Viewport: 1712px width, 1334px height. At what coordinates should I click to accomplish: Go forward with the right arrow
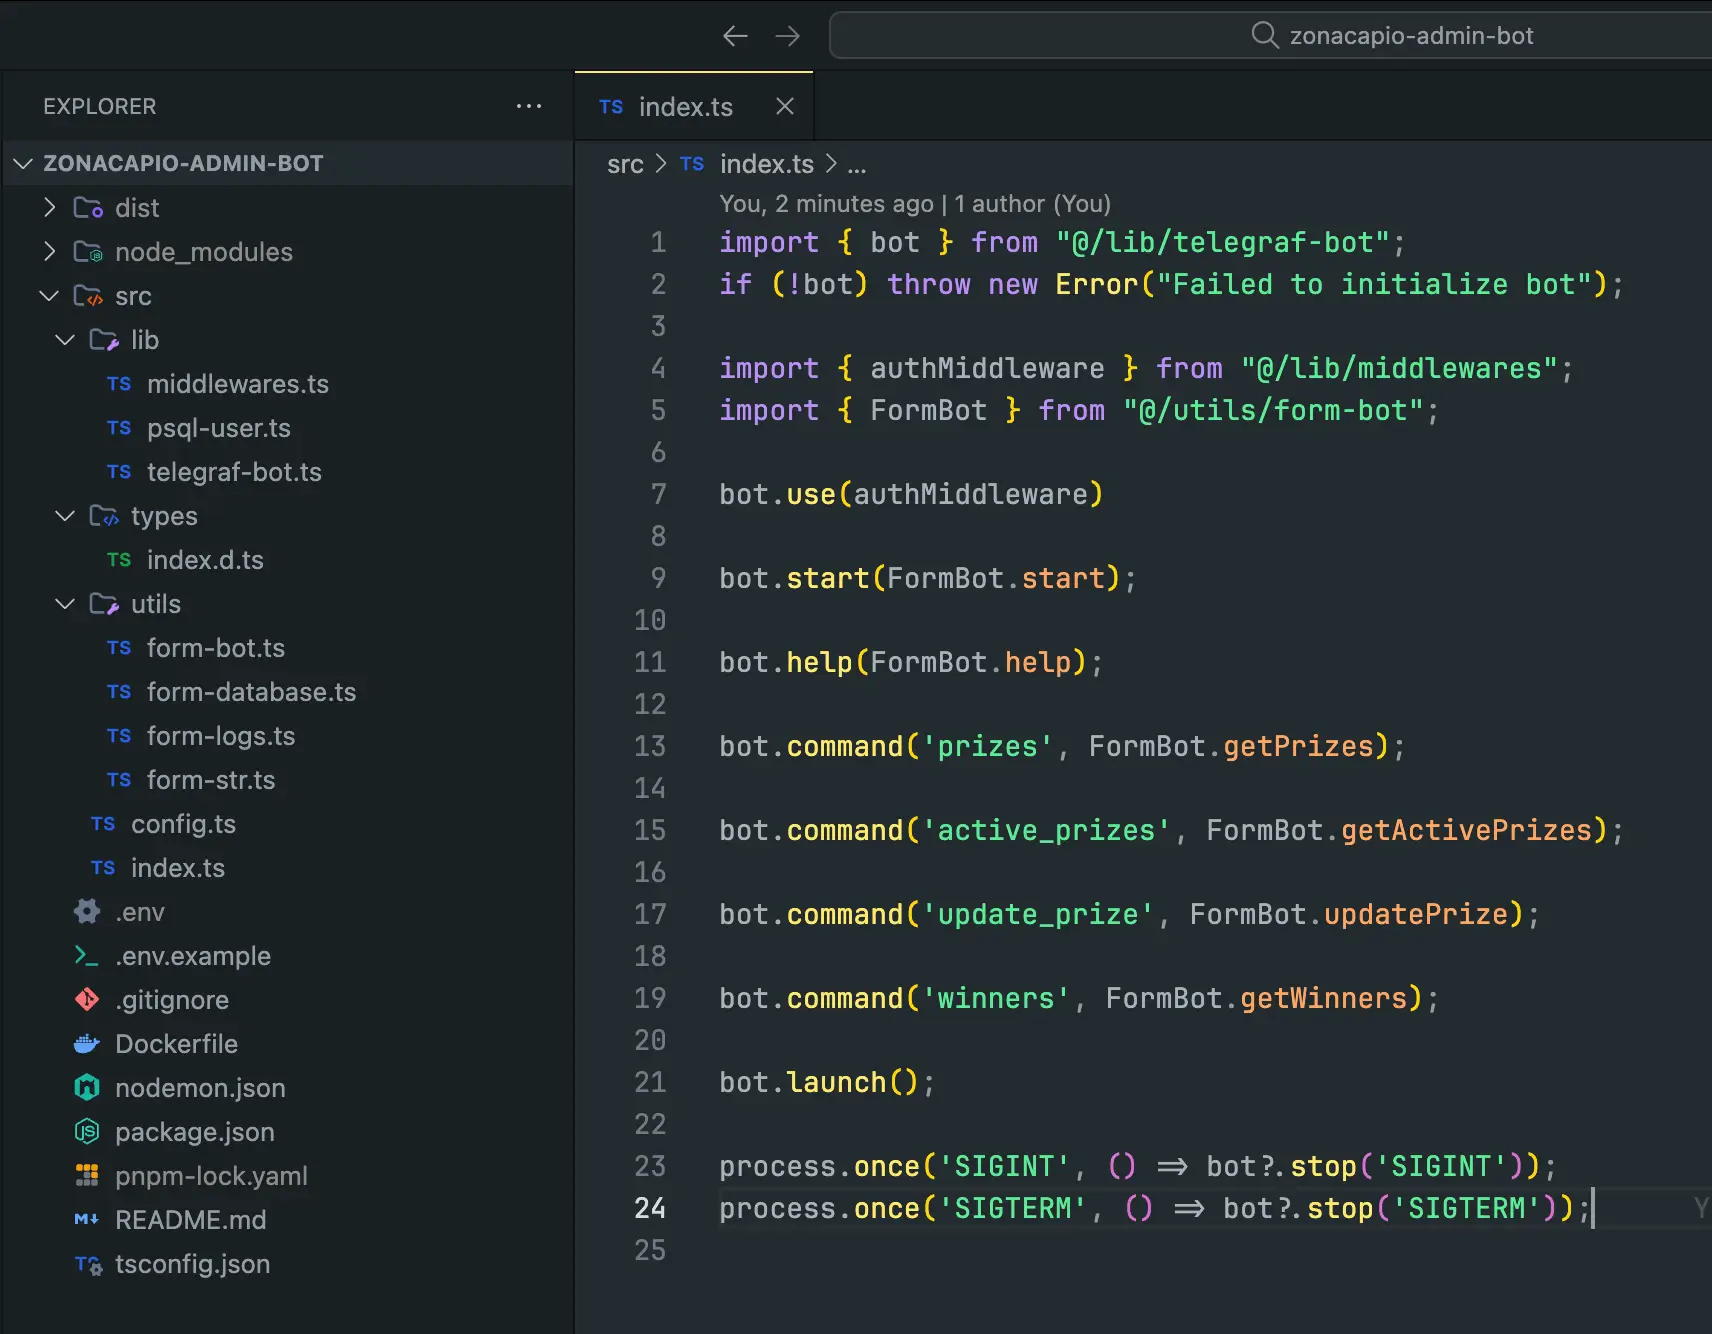point(788,36)
